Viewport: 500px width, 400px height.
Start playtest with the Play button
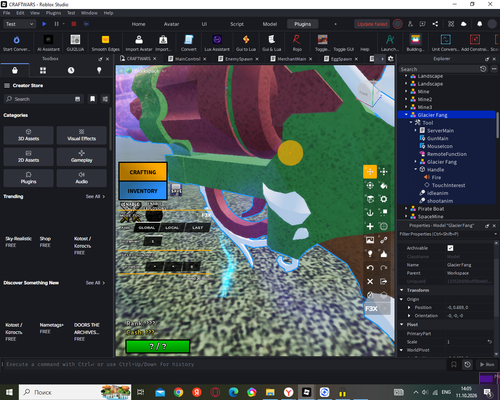click(x=44, y=24)
